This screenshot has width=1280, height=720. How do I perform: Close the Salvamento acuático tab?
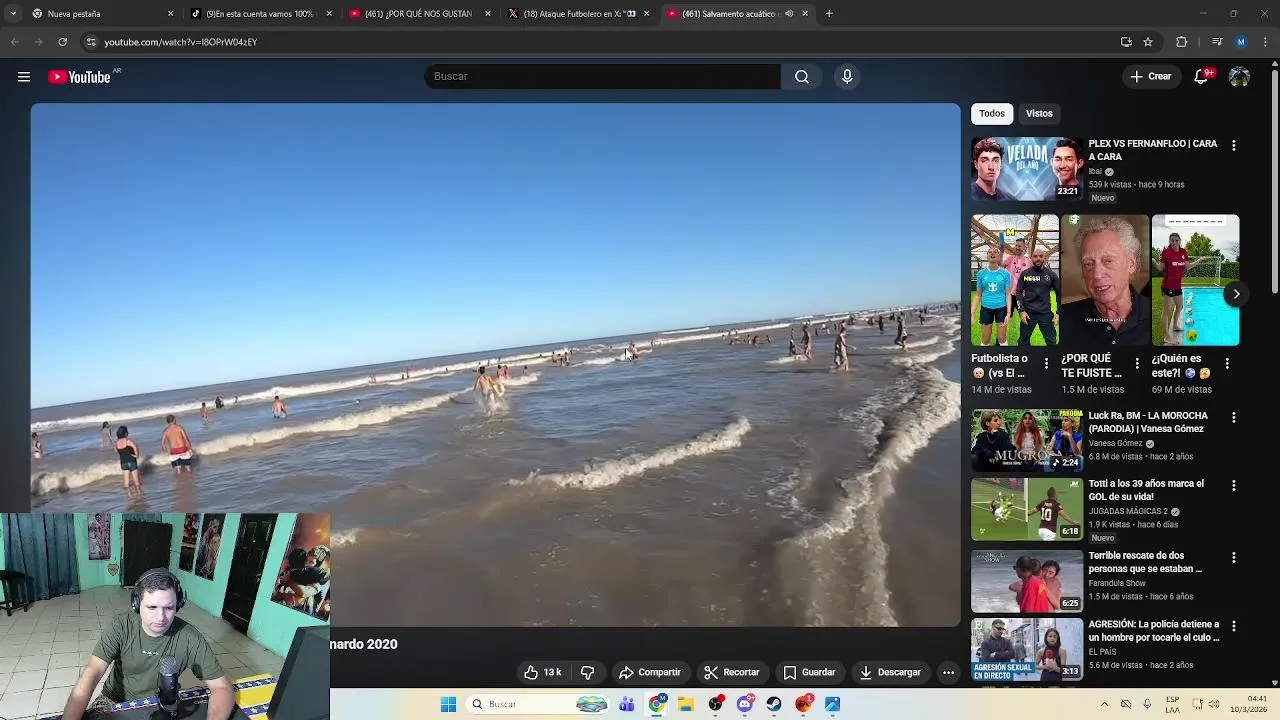tap(805, 14)
